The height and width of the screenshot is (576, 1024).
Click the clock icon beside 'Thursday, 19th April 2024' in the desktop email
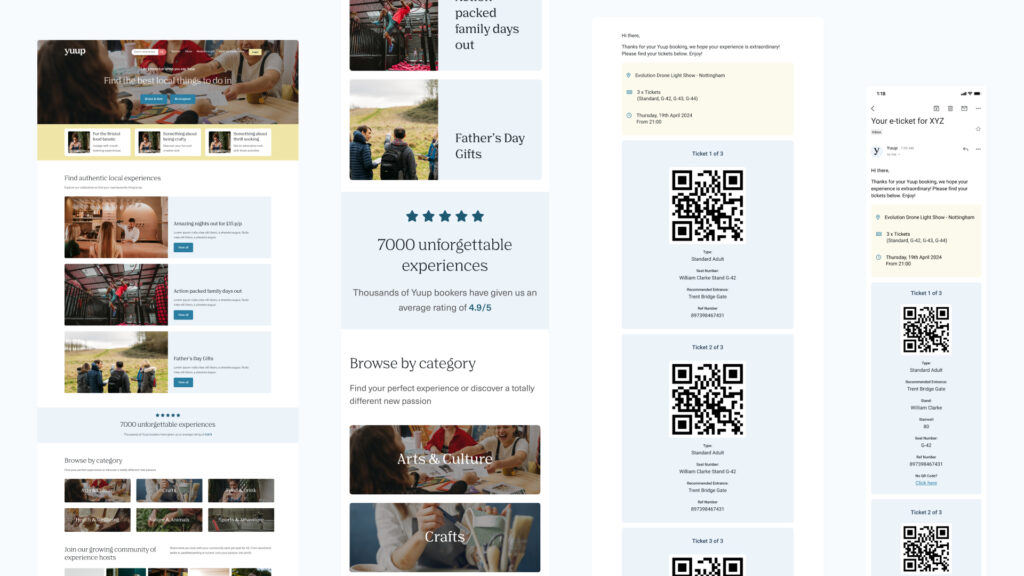[x=629, y=116]
